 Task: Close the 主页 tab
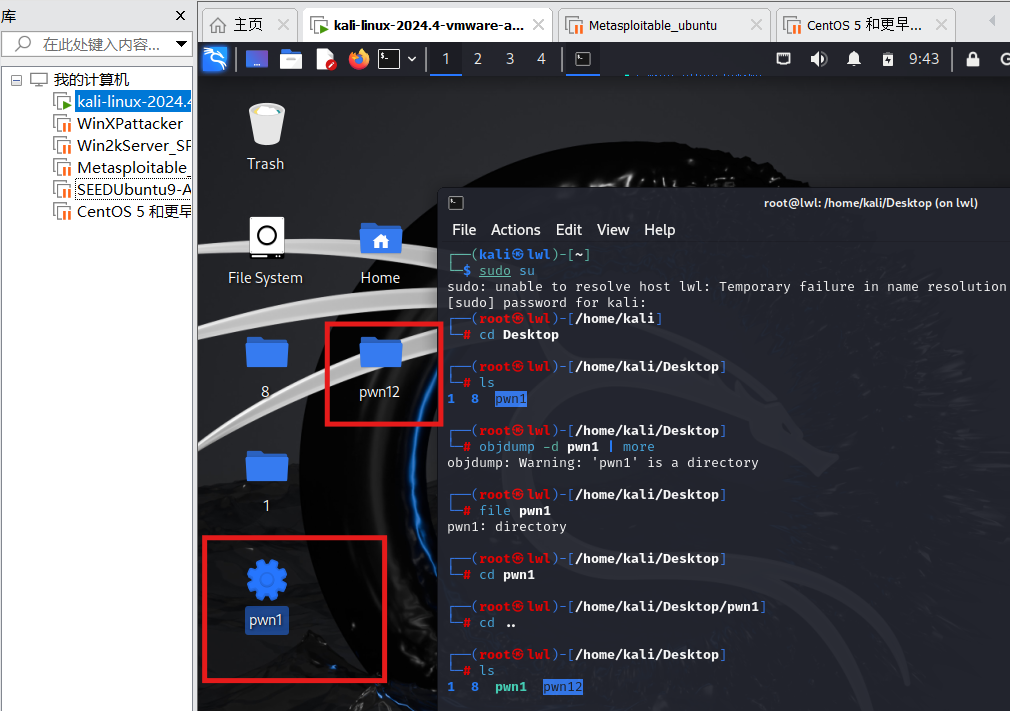[x=283, y=25]
